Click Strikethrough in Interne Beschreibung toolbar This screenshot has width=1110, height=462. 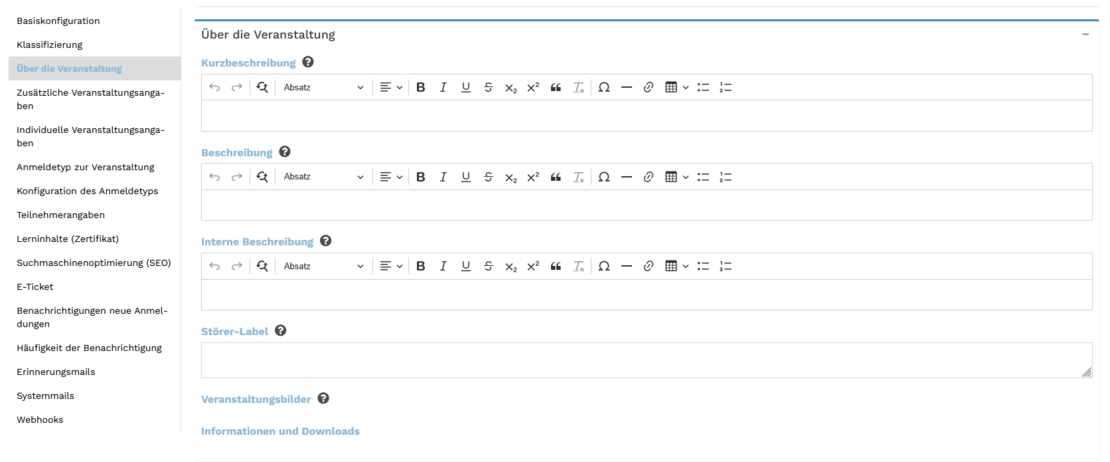pos(488,267)
